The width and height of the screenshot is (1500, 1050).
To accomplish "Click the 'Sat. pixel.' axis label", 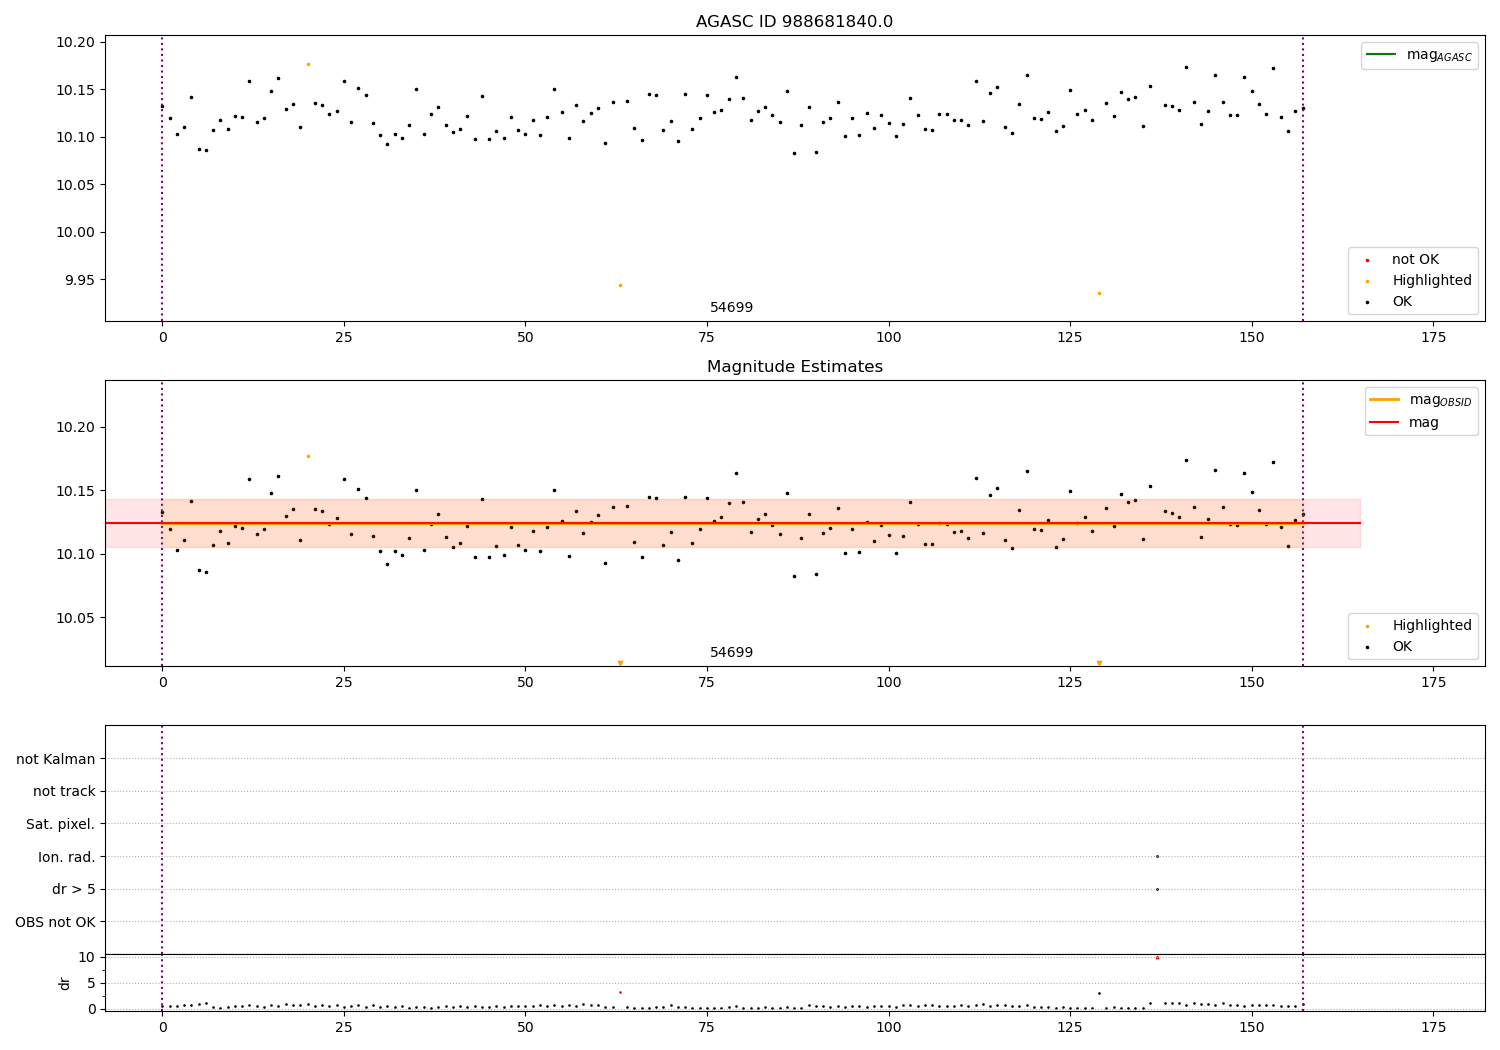I will pos(61,824).
